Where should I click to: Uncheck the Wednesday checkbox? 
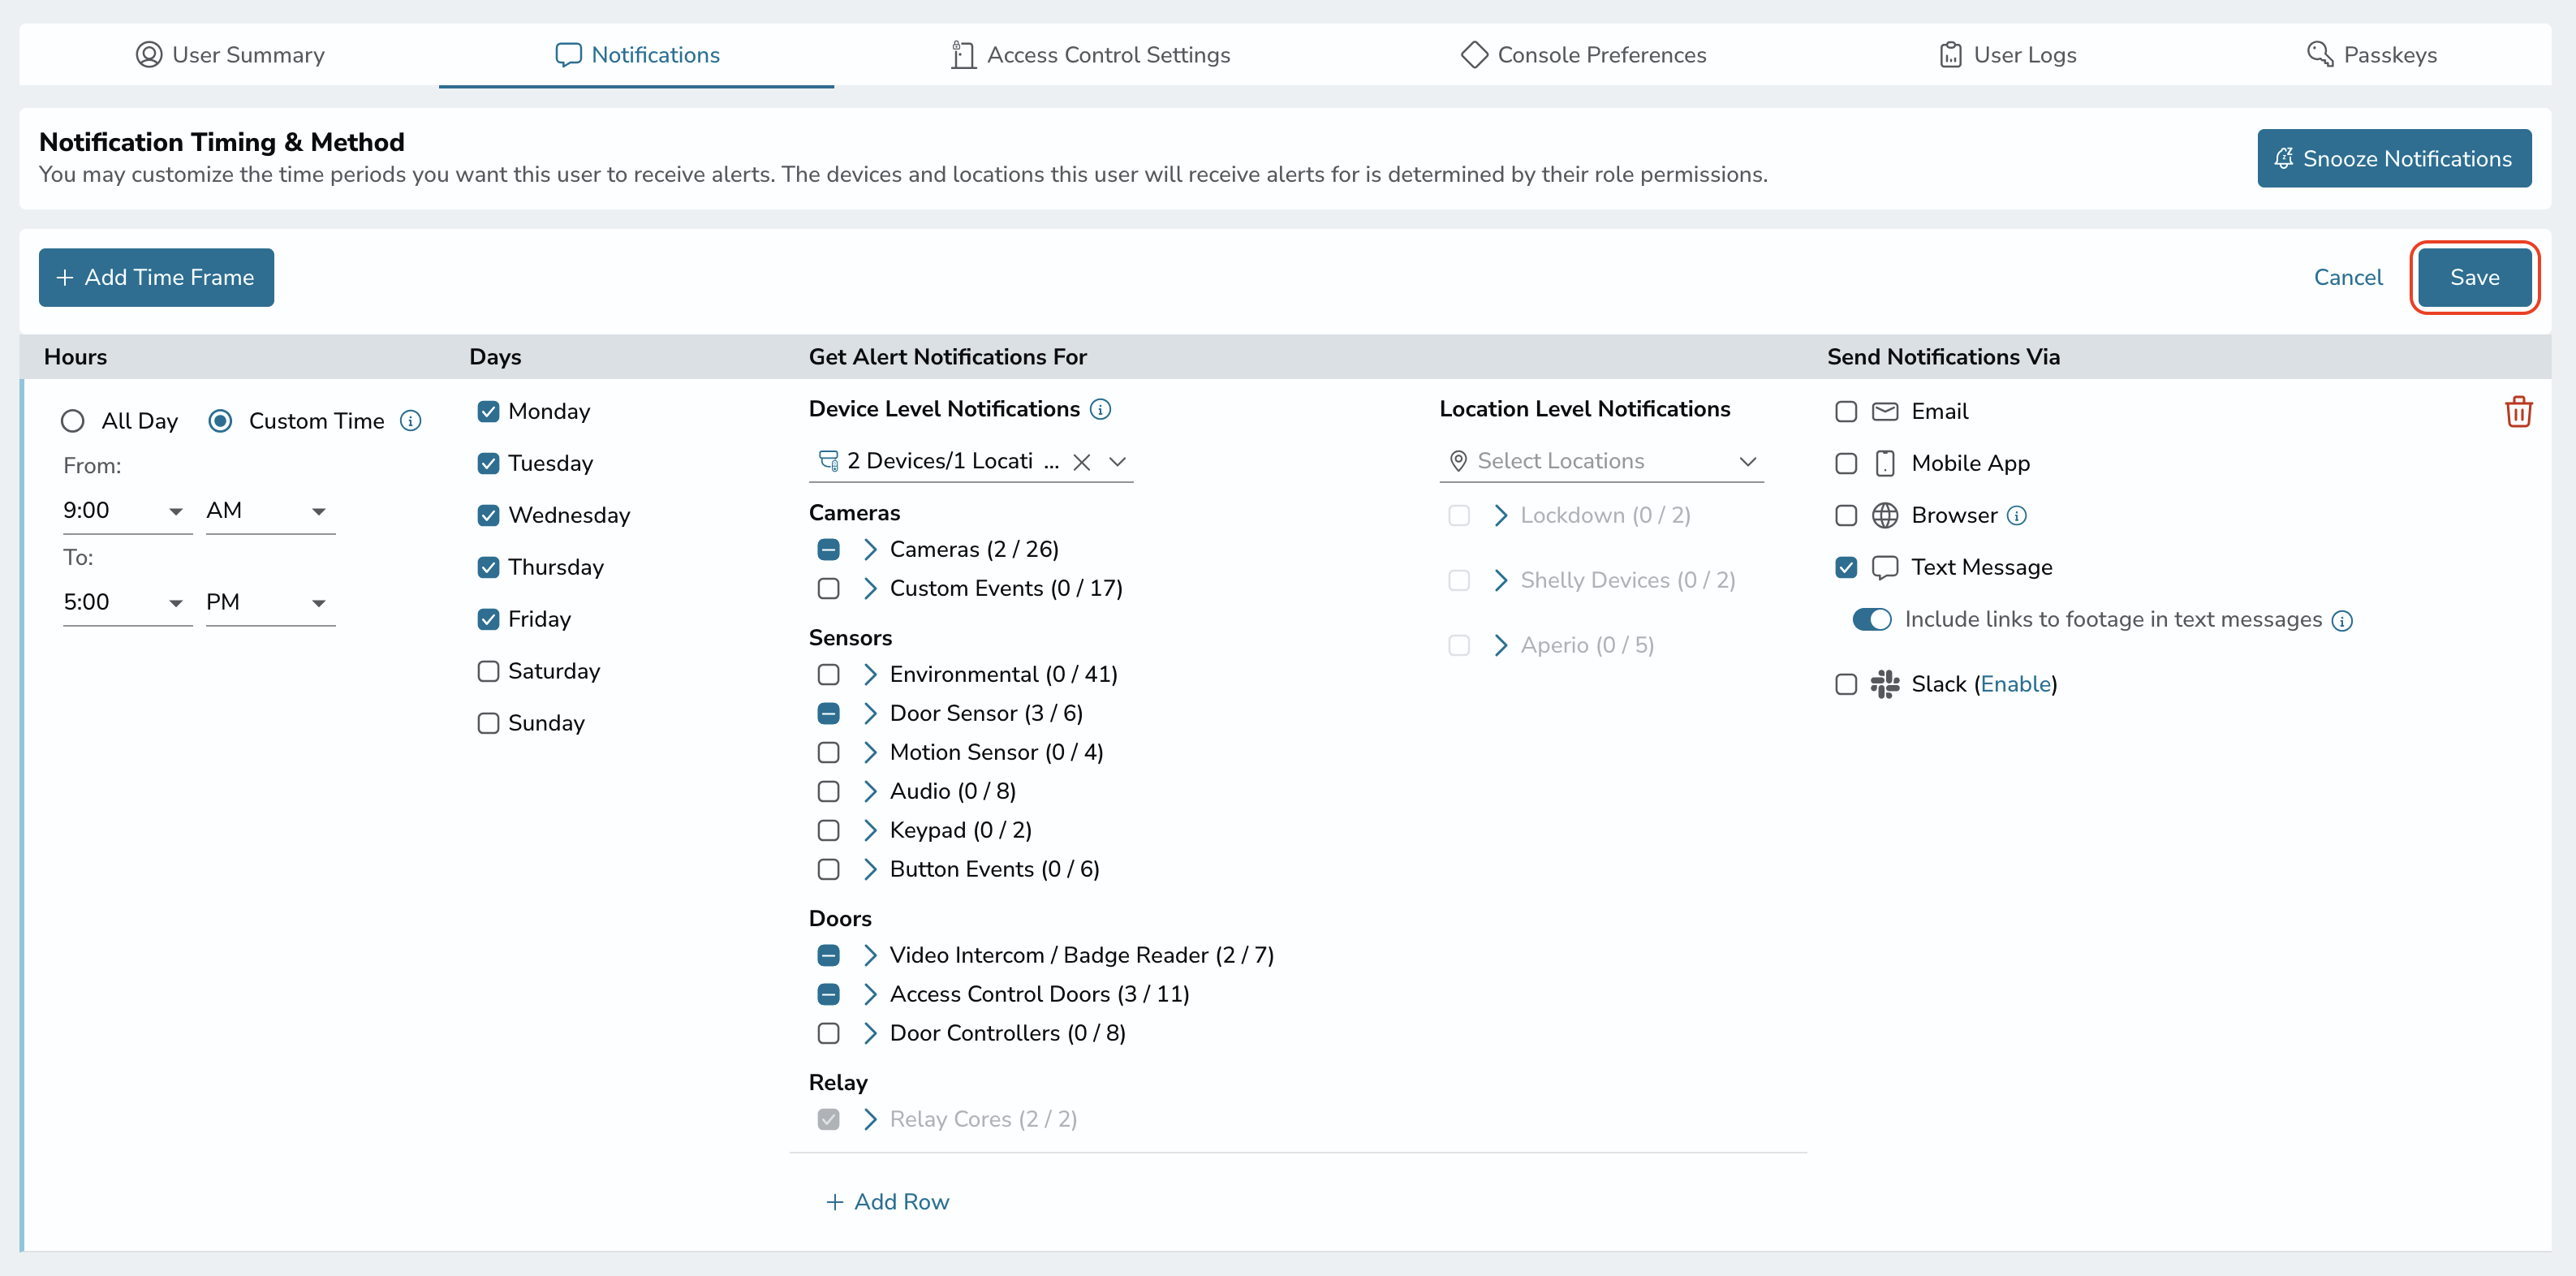[488, 515]
